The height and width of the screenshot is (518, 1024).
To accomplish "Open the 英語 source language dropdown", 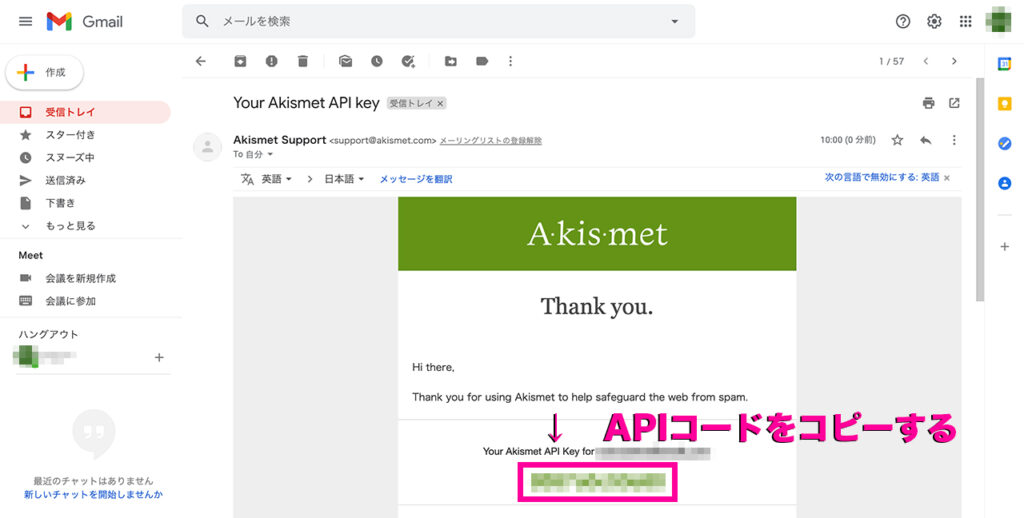I will point(276,179).
